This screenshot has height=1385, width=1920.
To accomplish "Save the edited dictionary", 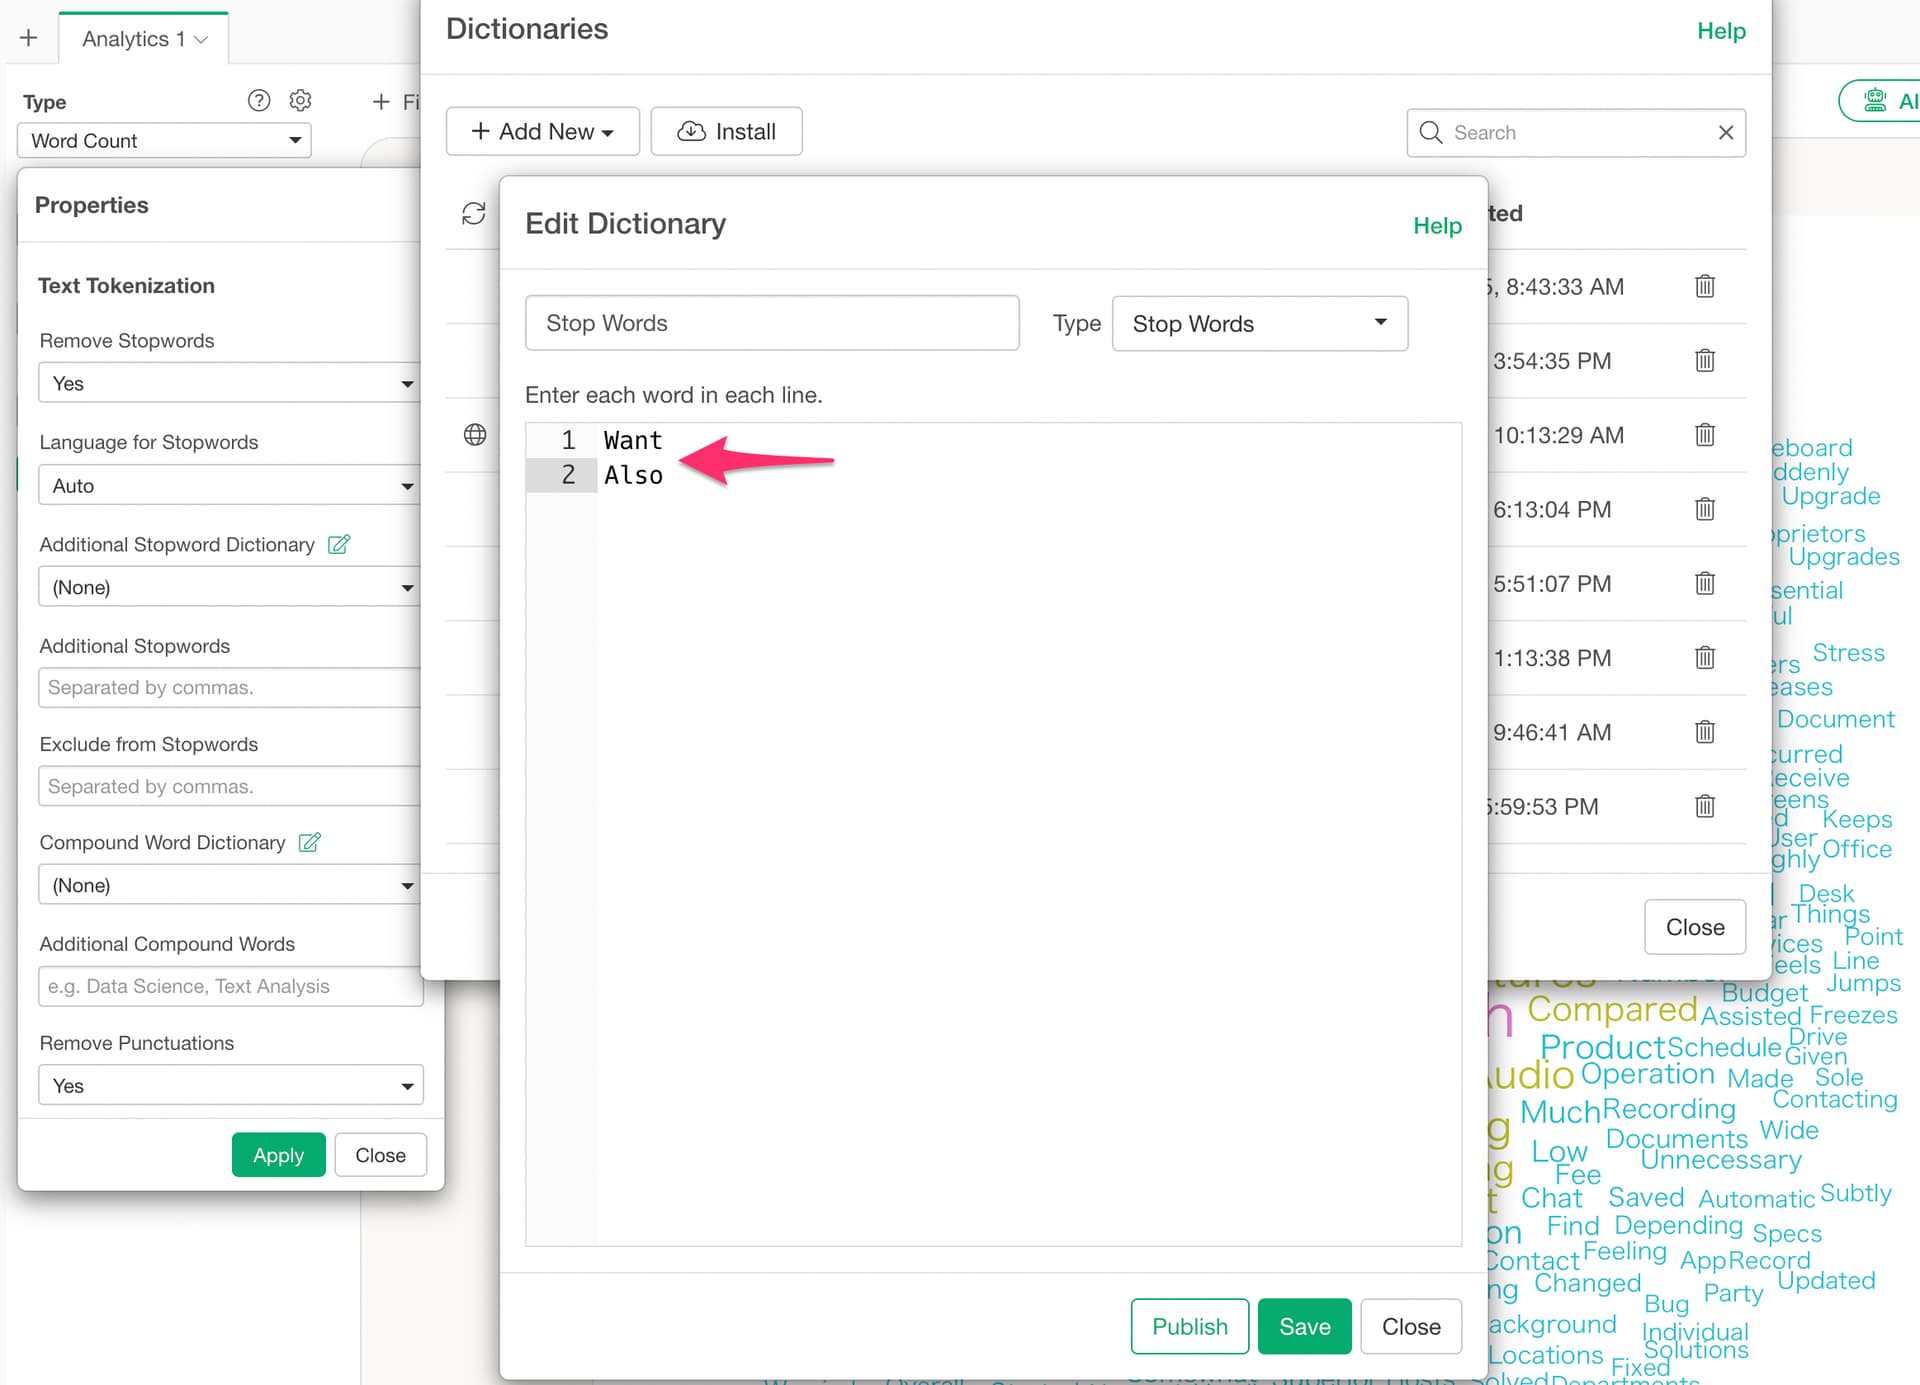I will pos(1304,1327).
